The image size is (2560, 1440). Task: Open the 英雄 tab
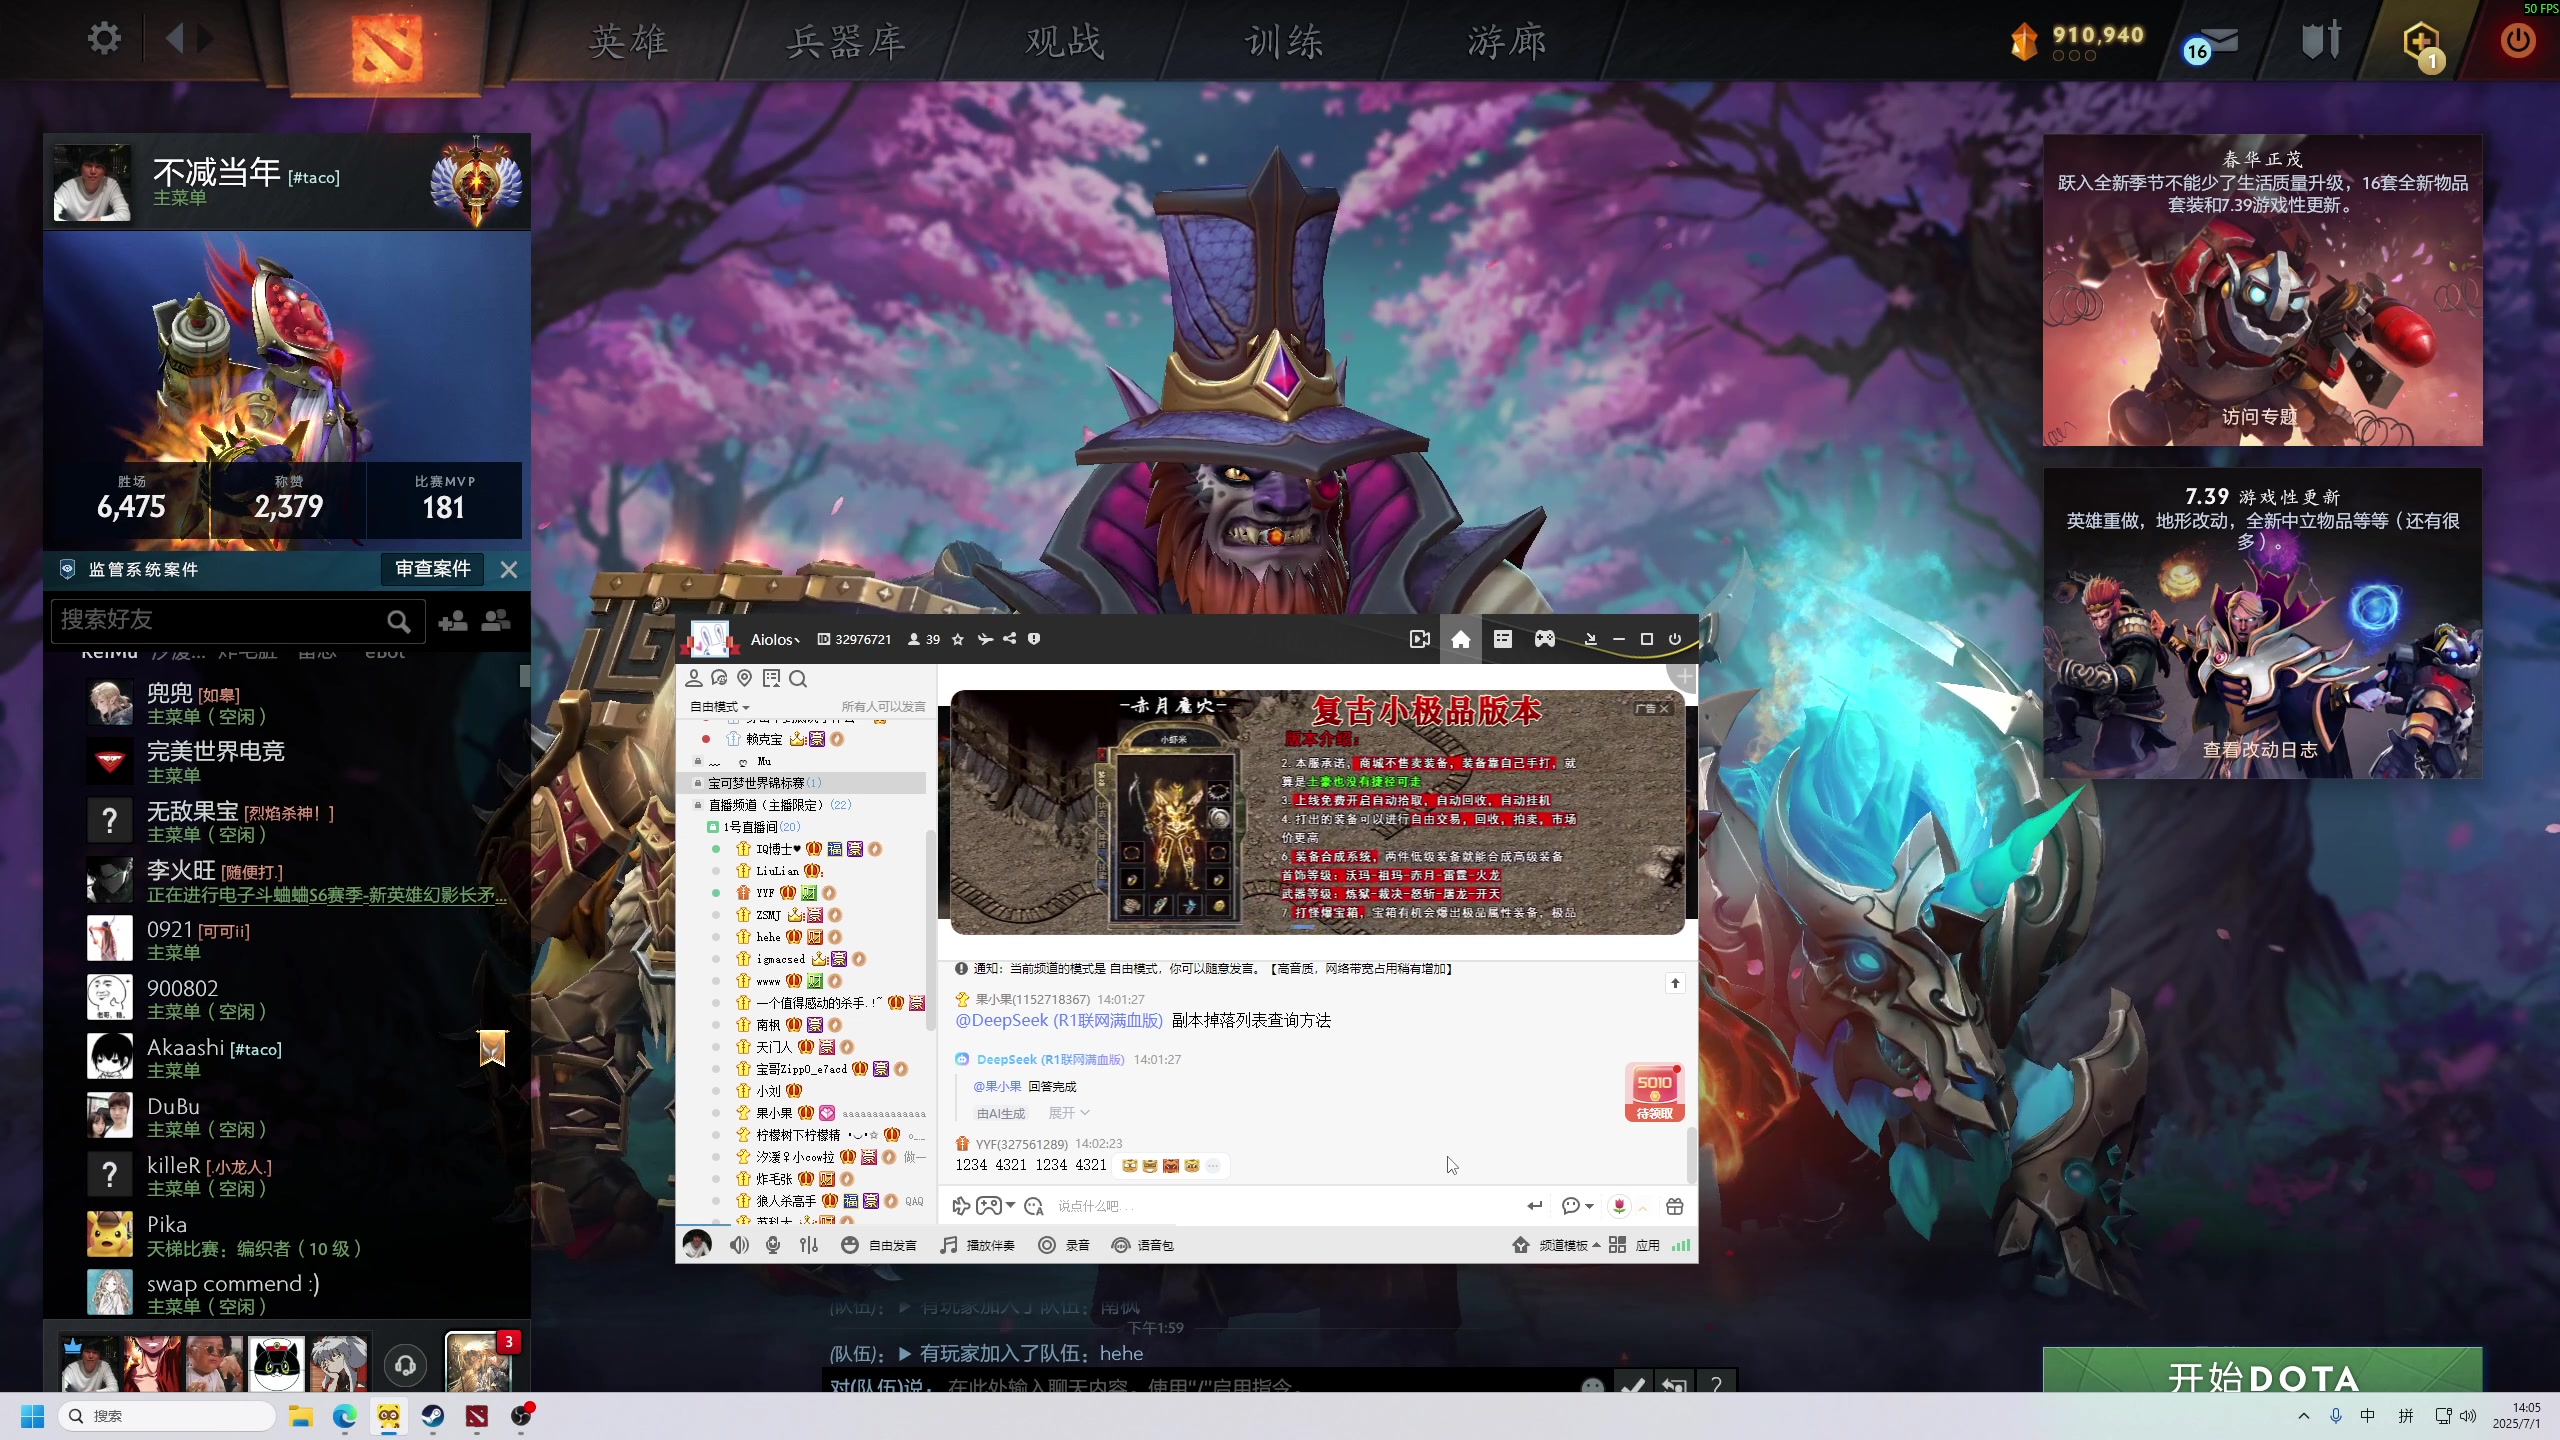coord(628,42)
